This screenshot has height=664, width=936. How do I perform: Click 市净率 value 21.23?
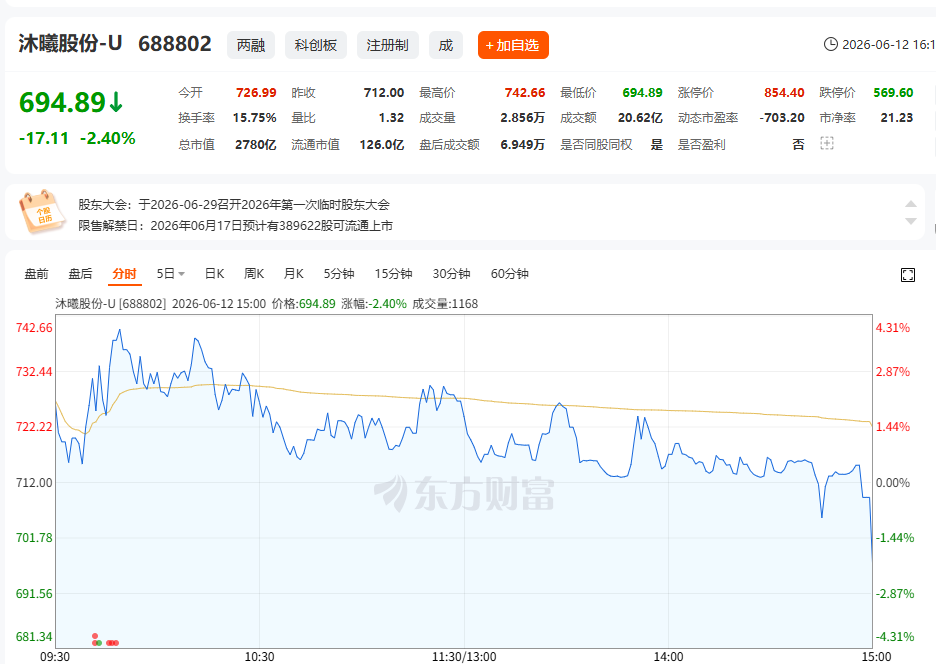click(x=897, y=118)
